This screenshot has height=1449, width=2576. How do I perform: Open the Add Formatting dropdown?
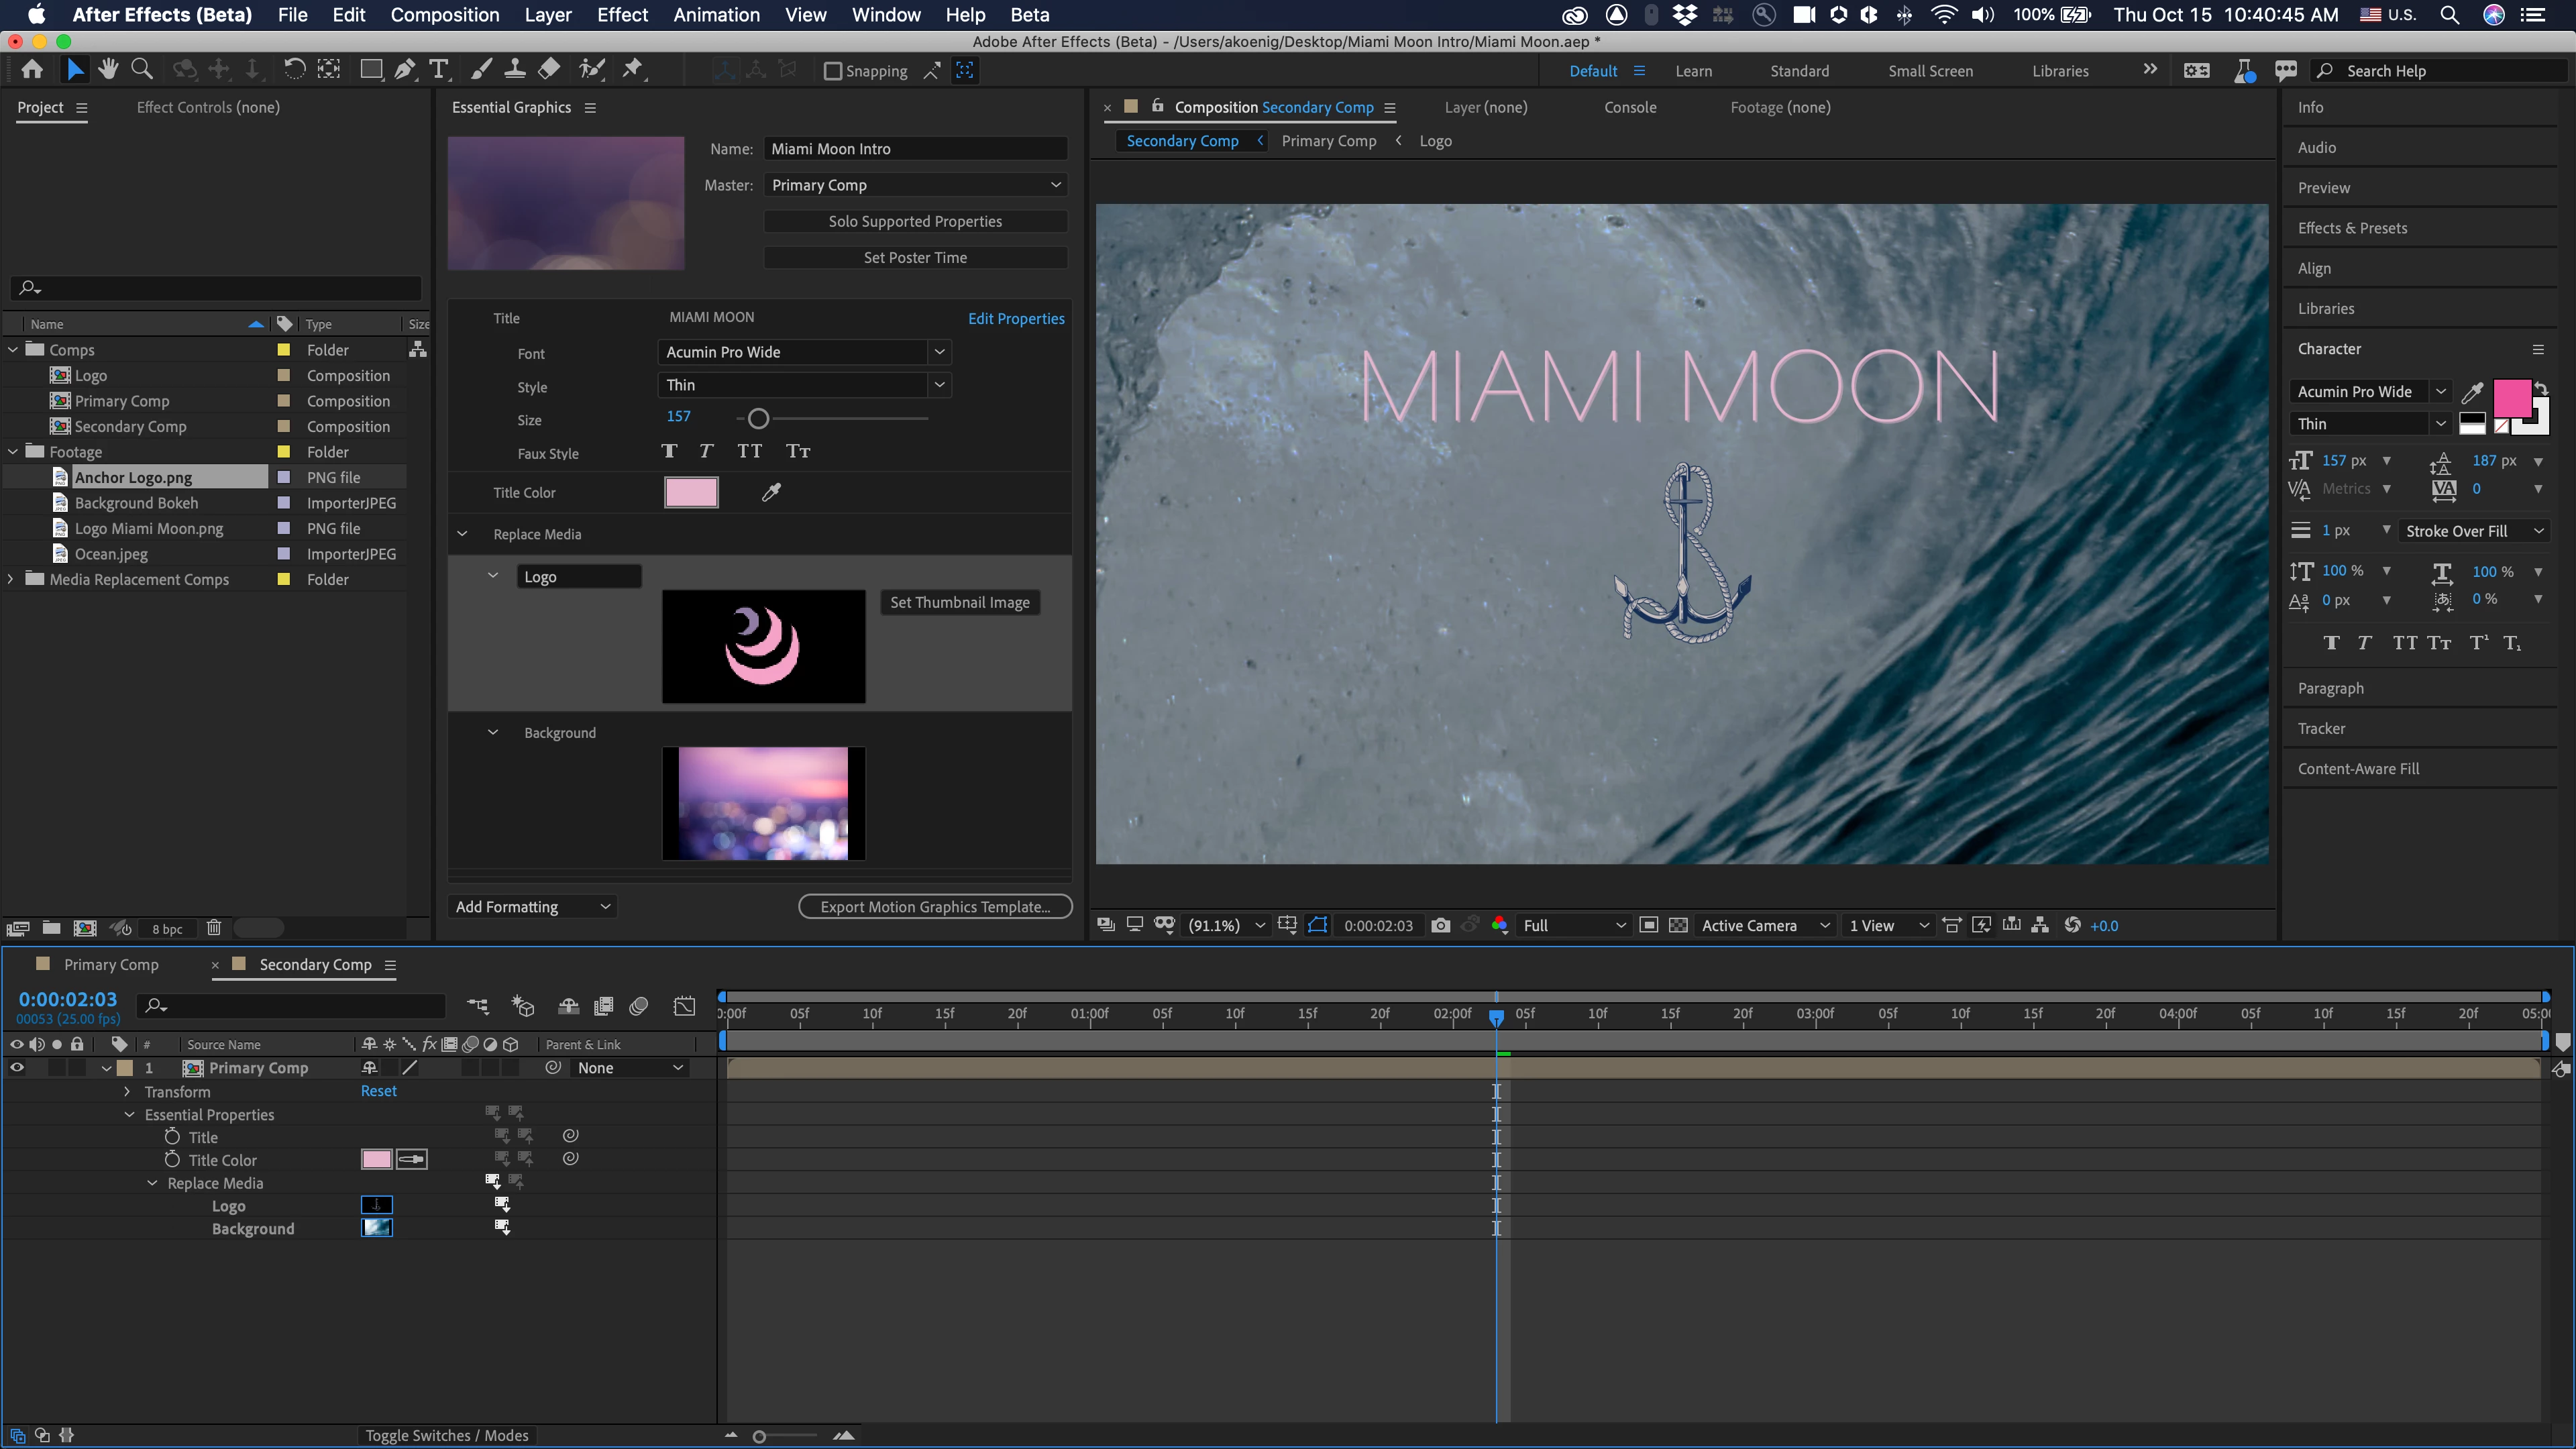532,907
